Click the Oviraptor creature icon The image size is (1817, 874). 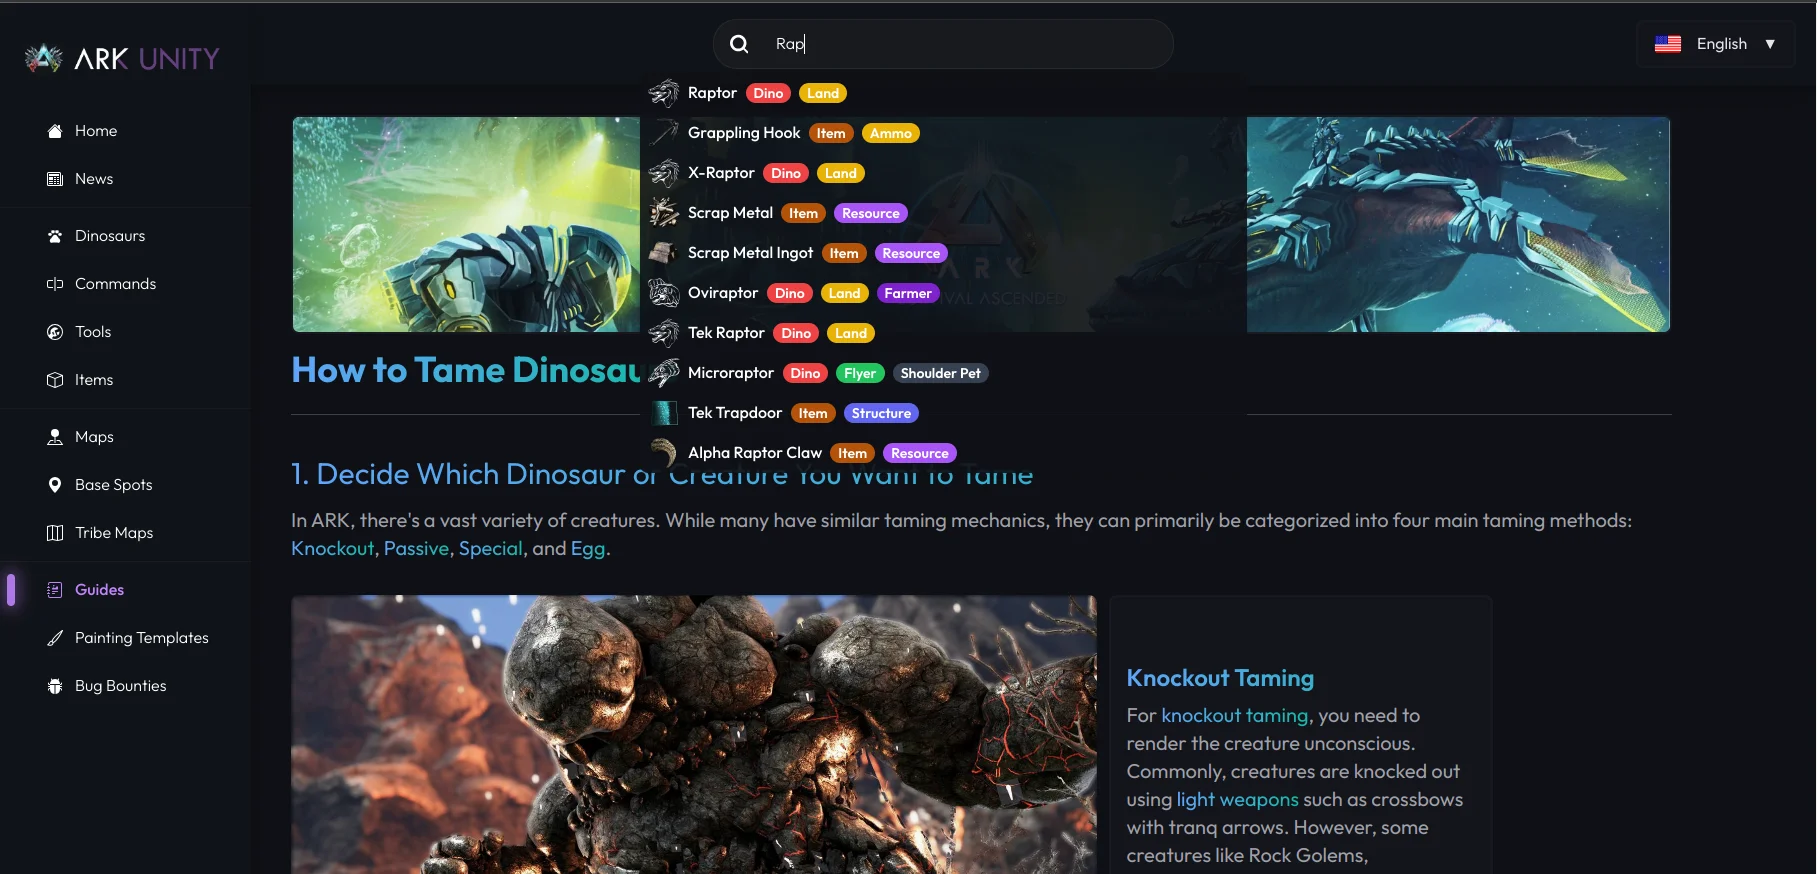(664, 293)
